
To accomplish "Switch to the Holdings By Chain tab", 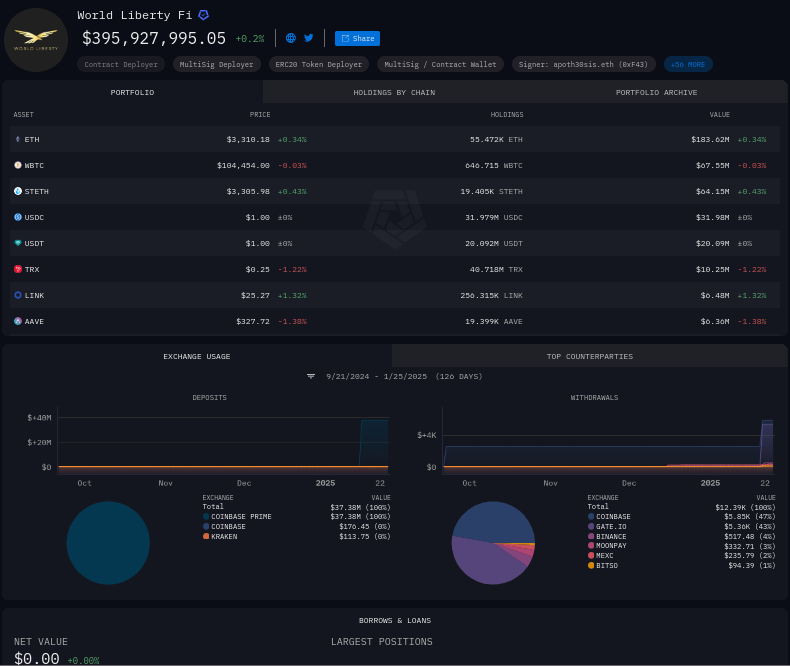I will (394, 92).
